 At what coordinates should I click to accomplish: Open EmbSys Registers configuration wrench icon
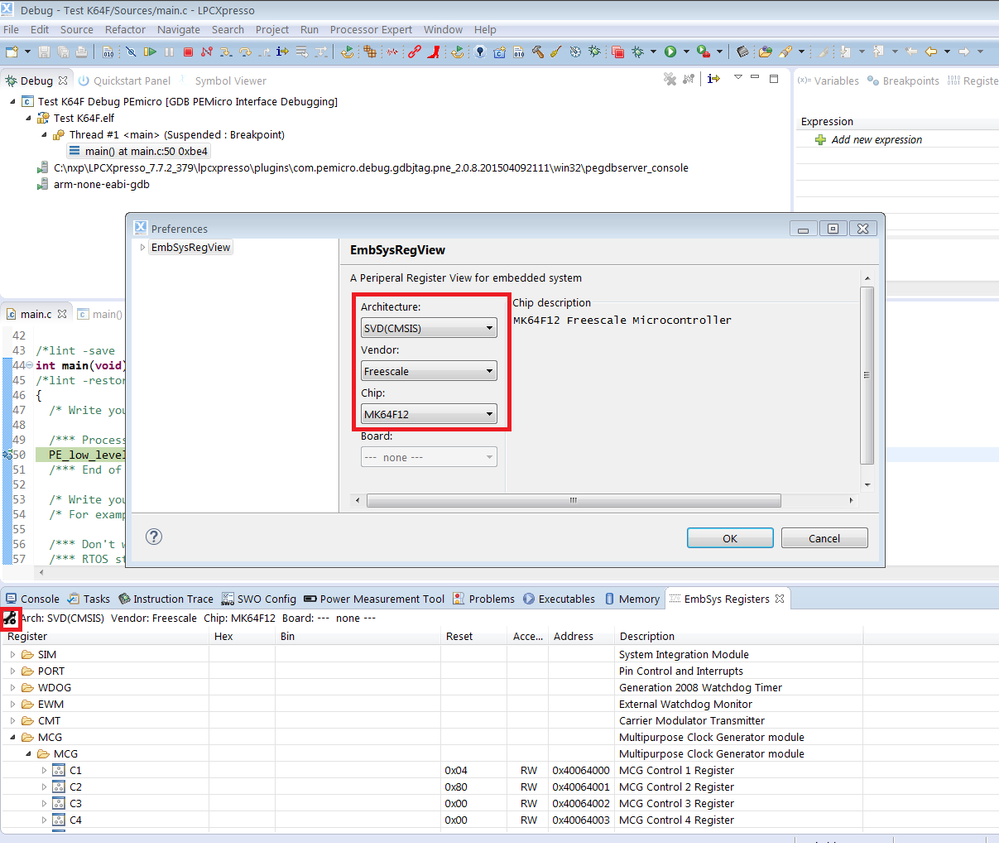10,617
